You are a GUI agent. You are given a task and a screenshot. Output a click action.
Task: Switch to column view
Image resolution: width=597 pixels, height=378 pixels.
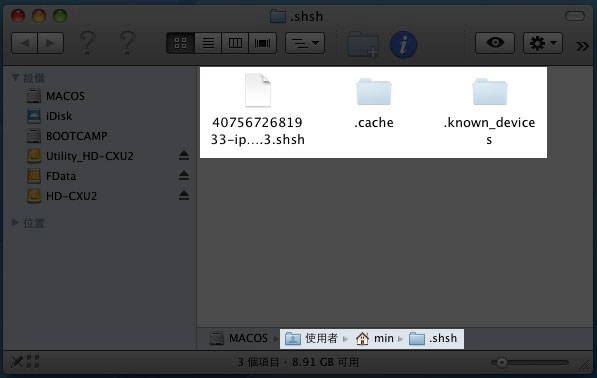pos(235,43)
